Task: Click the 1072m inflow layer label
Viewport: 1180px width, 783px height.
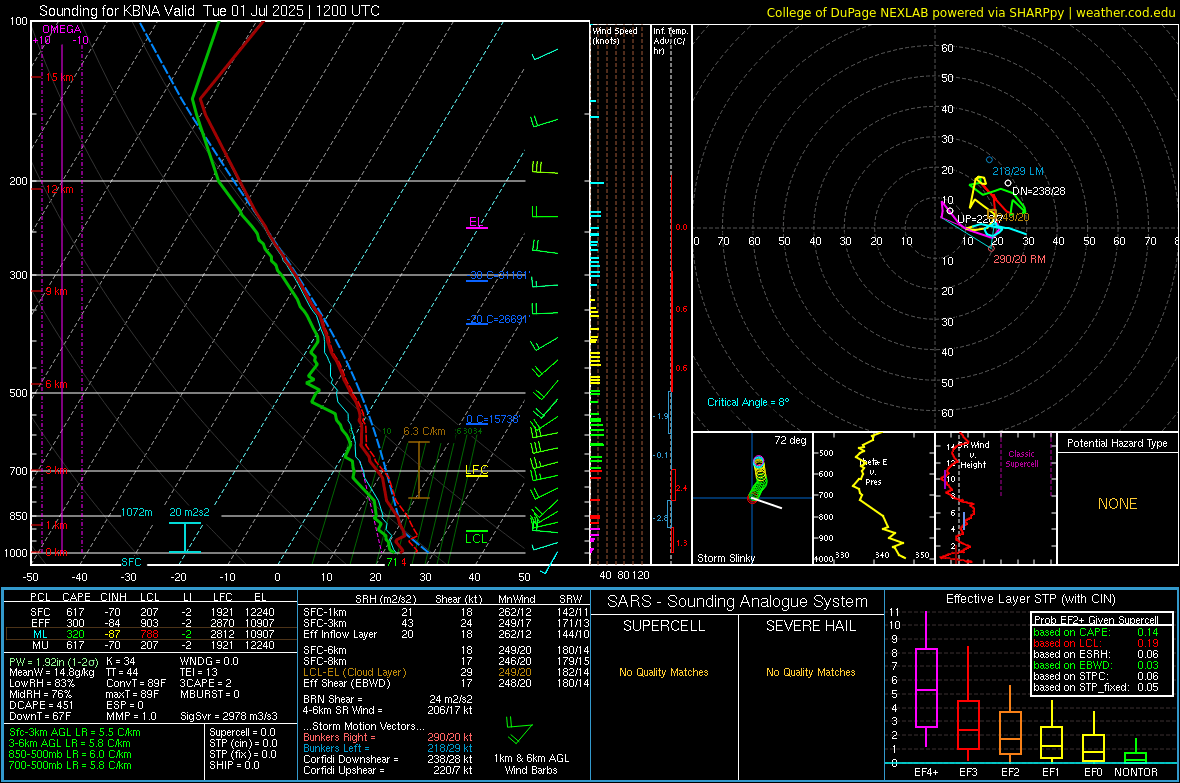Action: [137, 512]
